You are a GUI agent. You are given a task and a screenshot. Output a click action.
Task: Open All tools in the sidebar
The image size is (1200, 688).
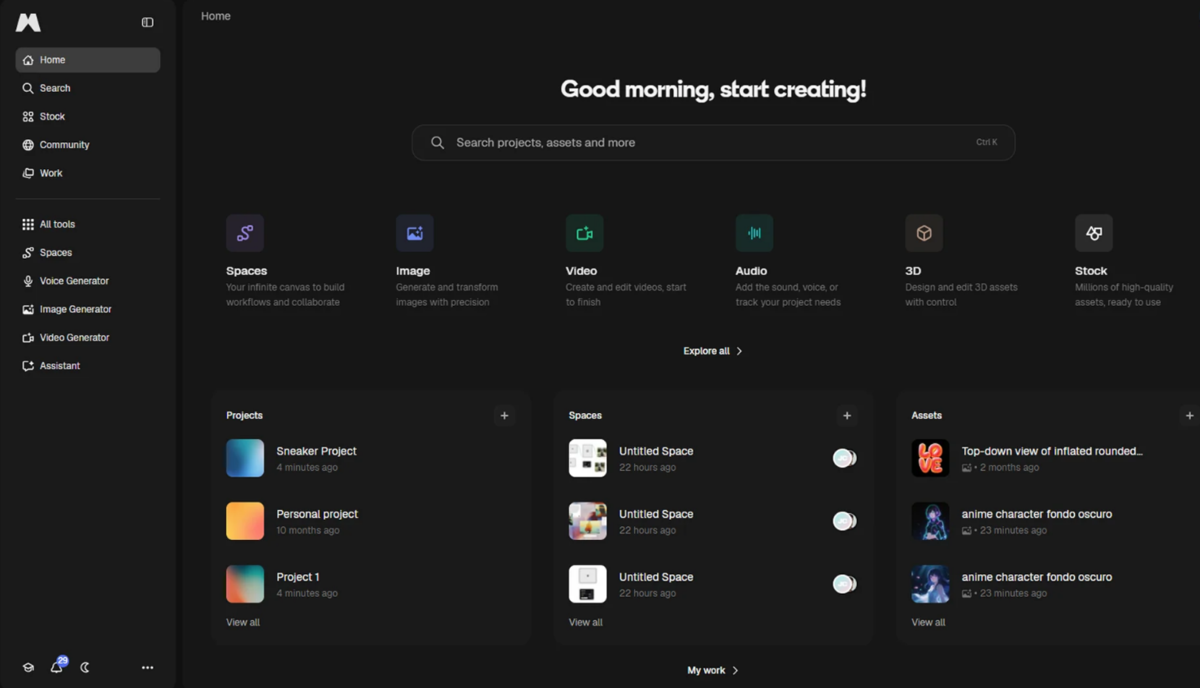(88, 224)
